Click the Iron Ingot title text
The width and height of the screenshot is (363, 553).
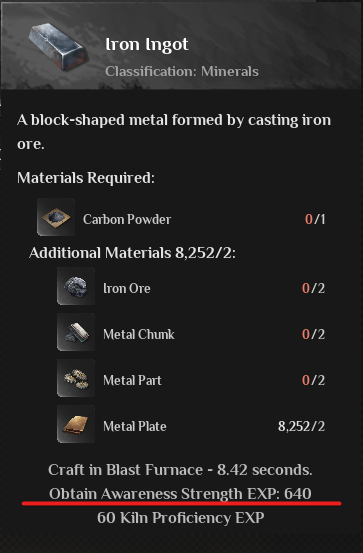[147, 45]
